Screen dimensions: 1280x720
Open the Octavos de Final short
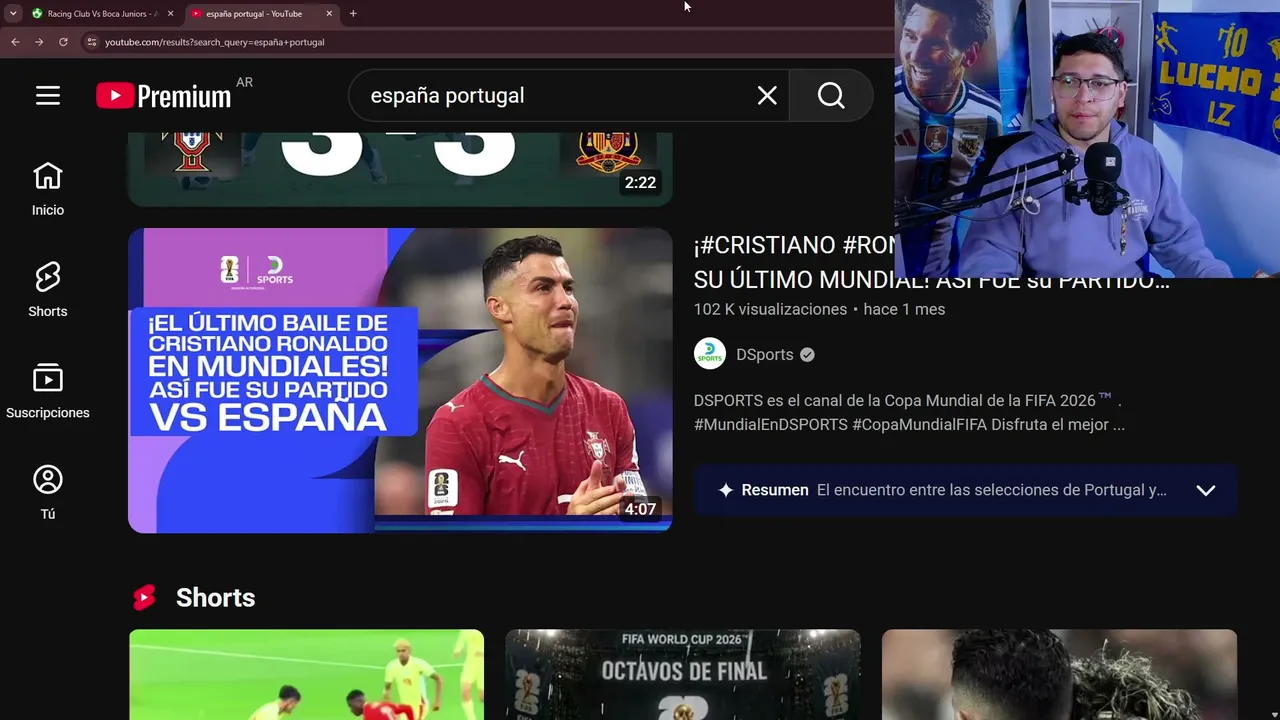683,675
